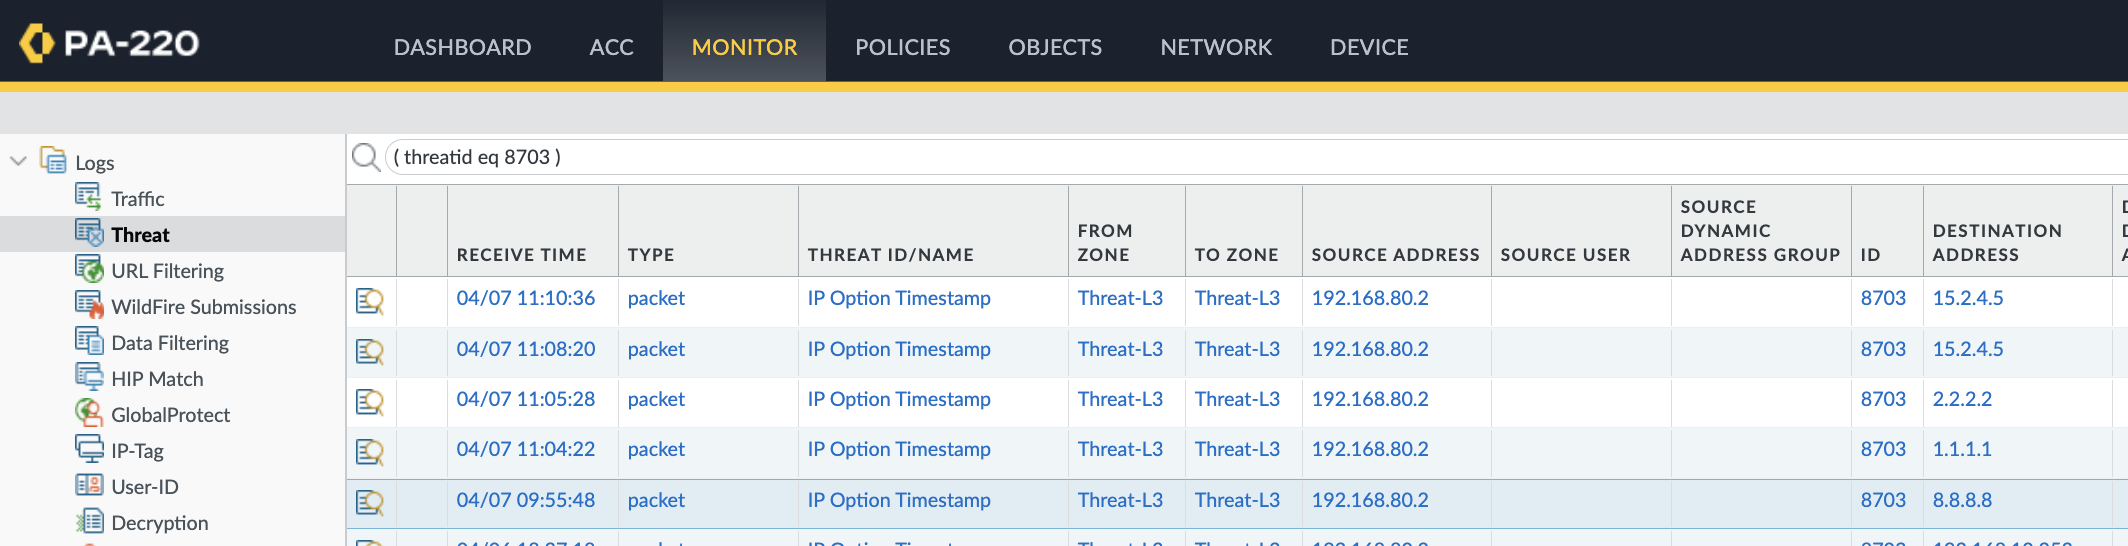Click the GlobalProtect log icon

click(x=89, y=412)
